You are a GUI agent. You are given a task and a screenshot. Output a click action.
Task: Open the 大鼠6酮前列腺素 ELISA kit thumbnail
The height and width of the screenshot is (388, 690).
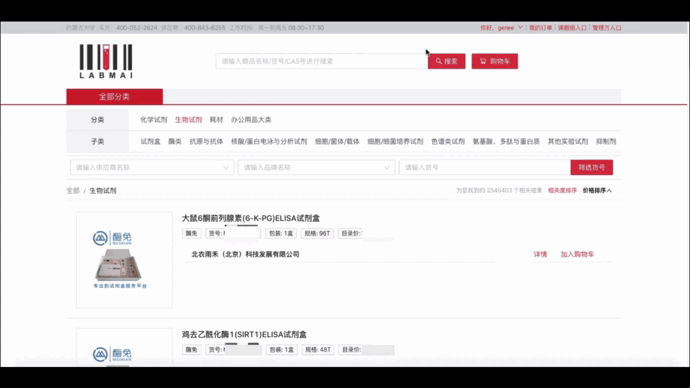(x=125, y=260)
